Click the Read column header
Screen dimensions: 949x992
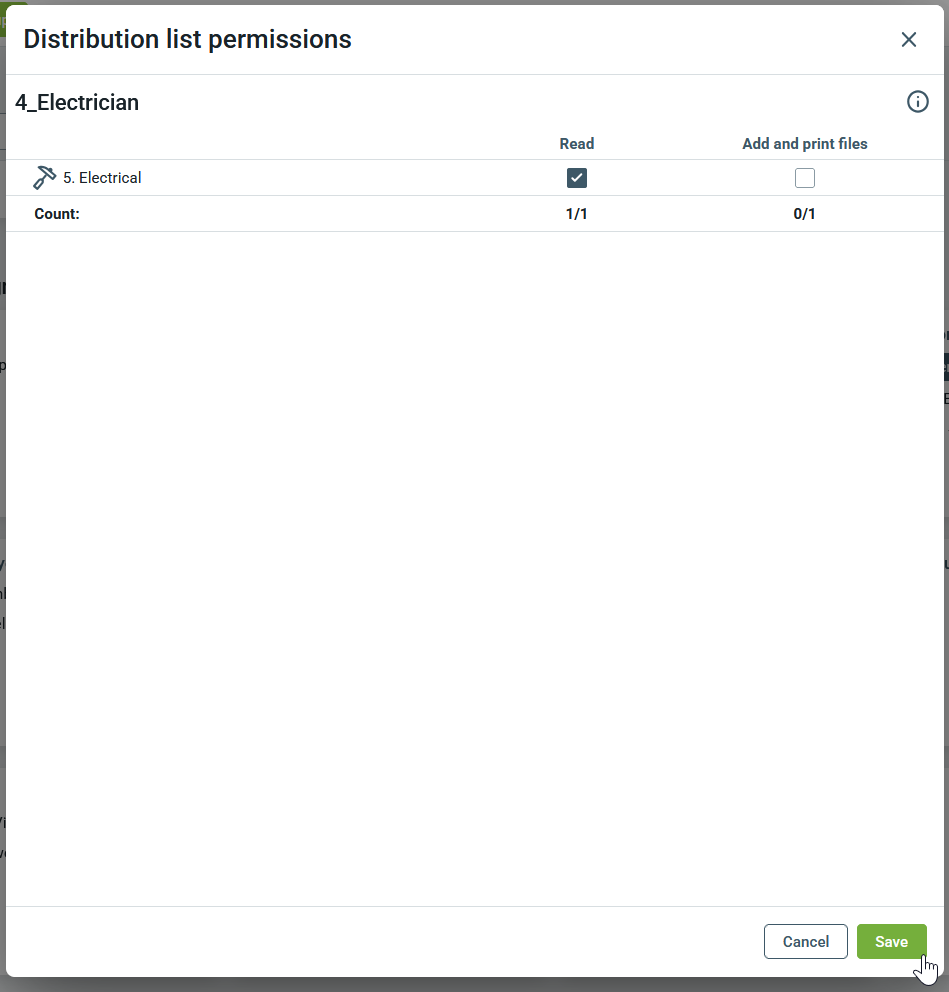coord(577,144)
